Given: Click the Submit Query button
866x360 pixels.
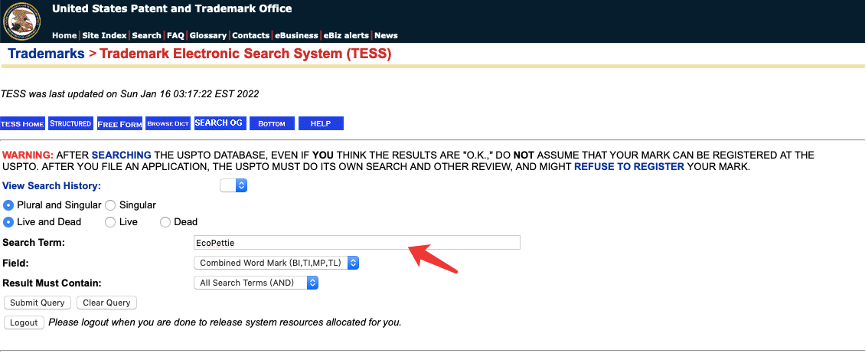Looking at the screenshot, I should point(38,303).
